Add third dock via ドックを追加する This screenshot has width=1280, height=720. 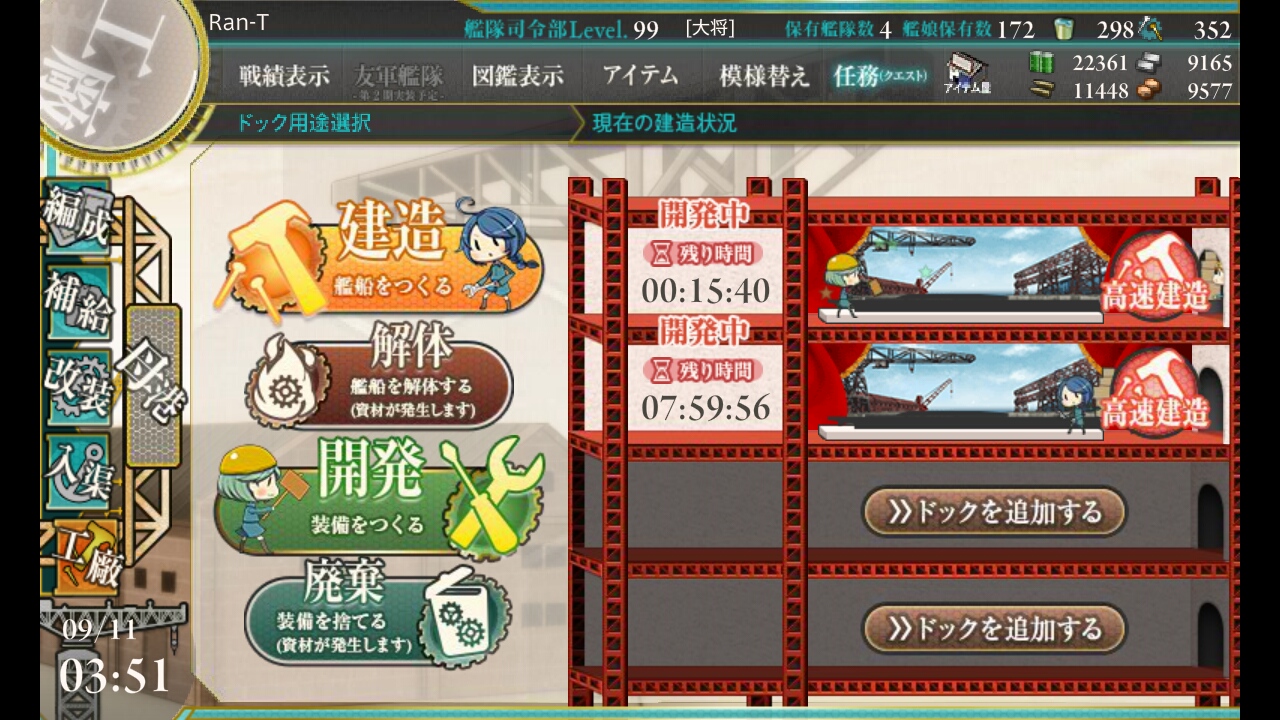pyautogui.click(x=994, y=512)
